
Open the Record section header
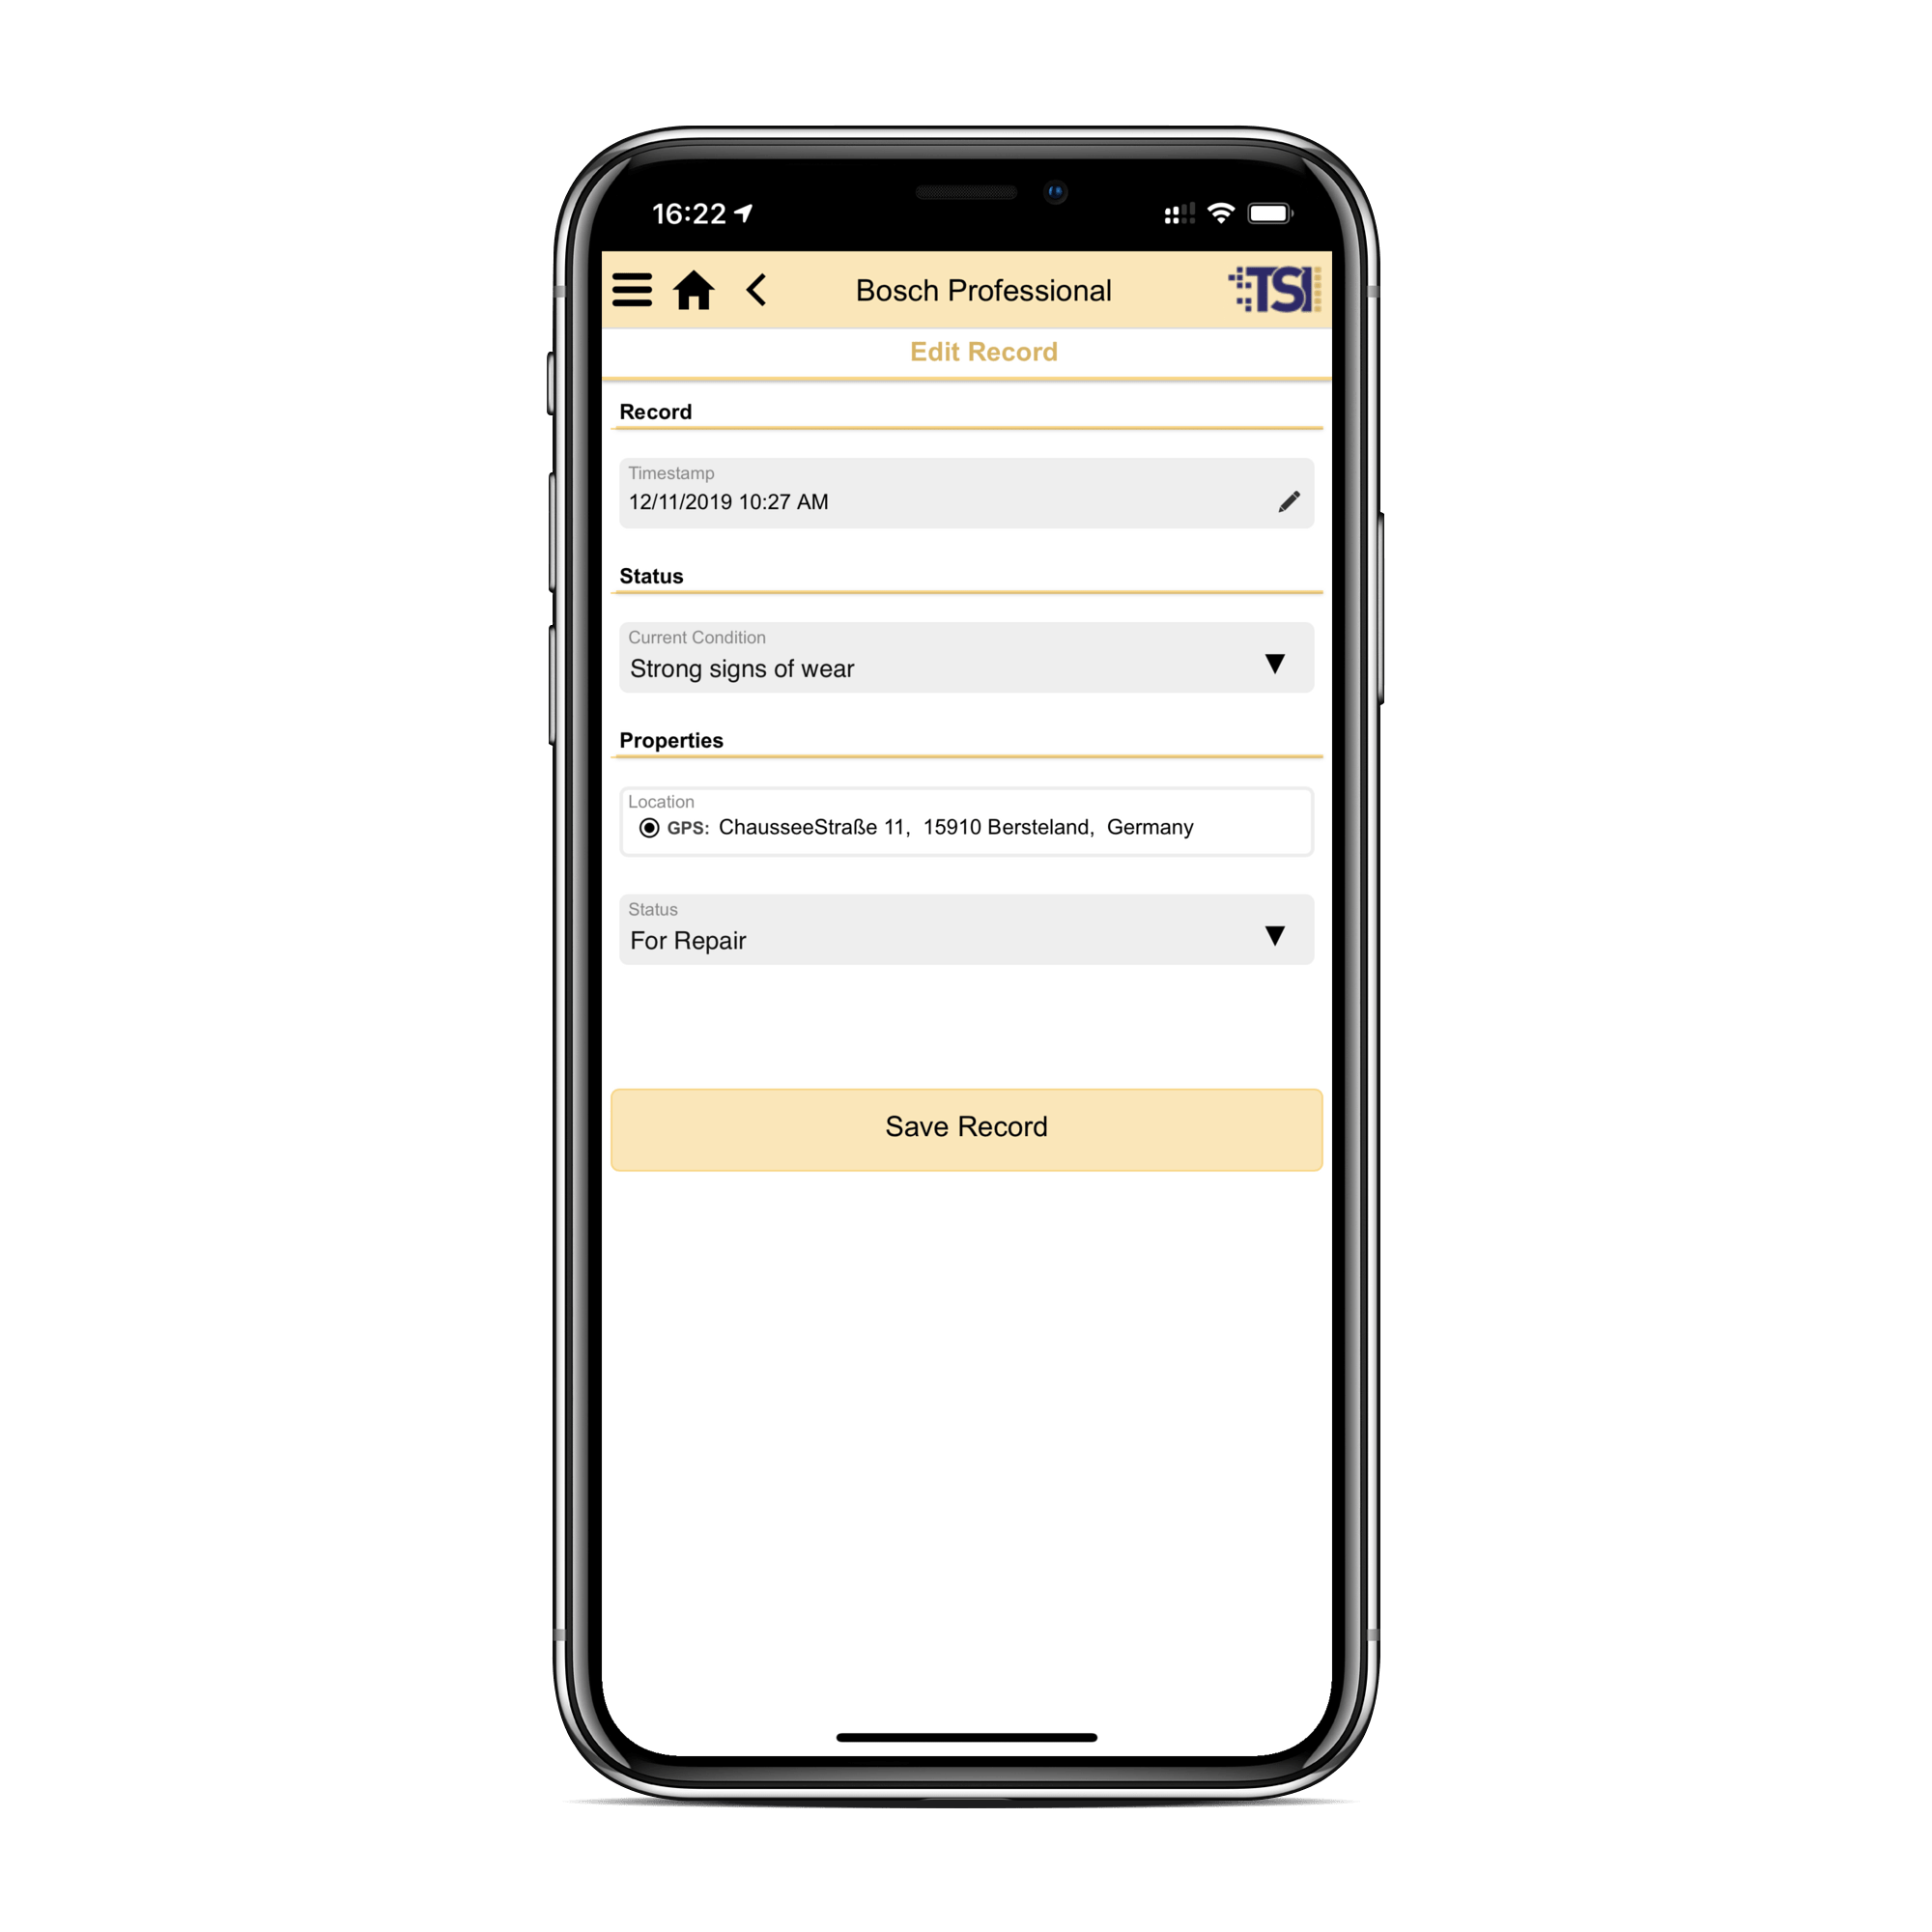coord(655,411)
